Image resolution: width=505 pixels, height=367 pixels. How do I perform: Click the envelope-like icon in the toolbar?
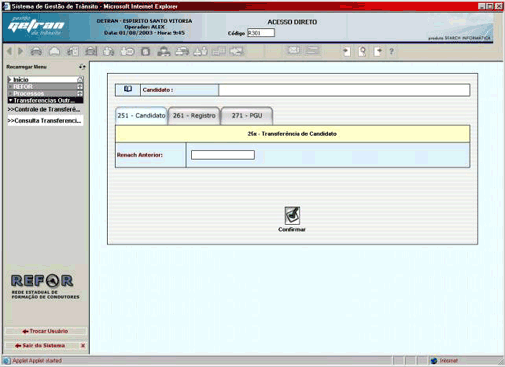(294, 51)
